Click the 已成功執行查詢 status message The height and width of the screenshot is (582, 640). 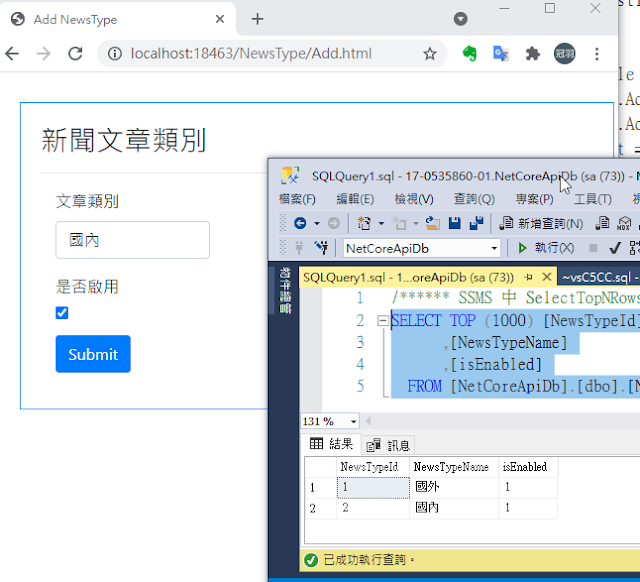[x=369, y=560]
